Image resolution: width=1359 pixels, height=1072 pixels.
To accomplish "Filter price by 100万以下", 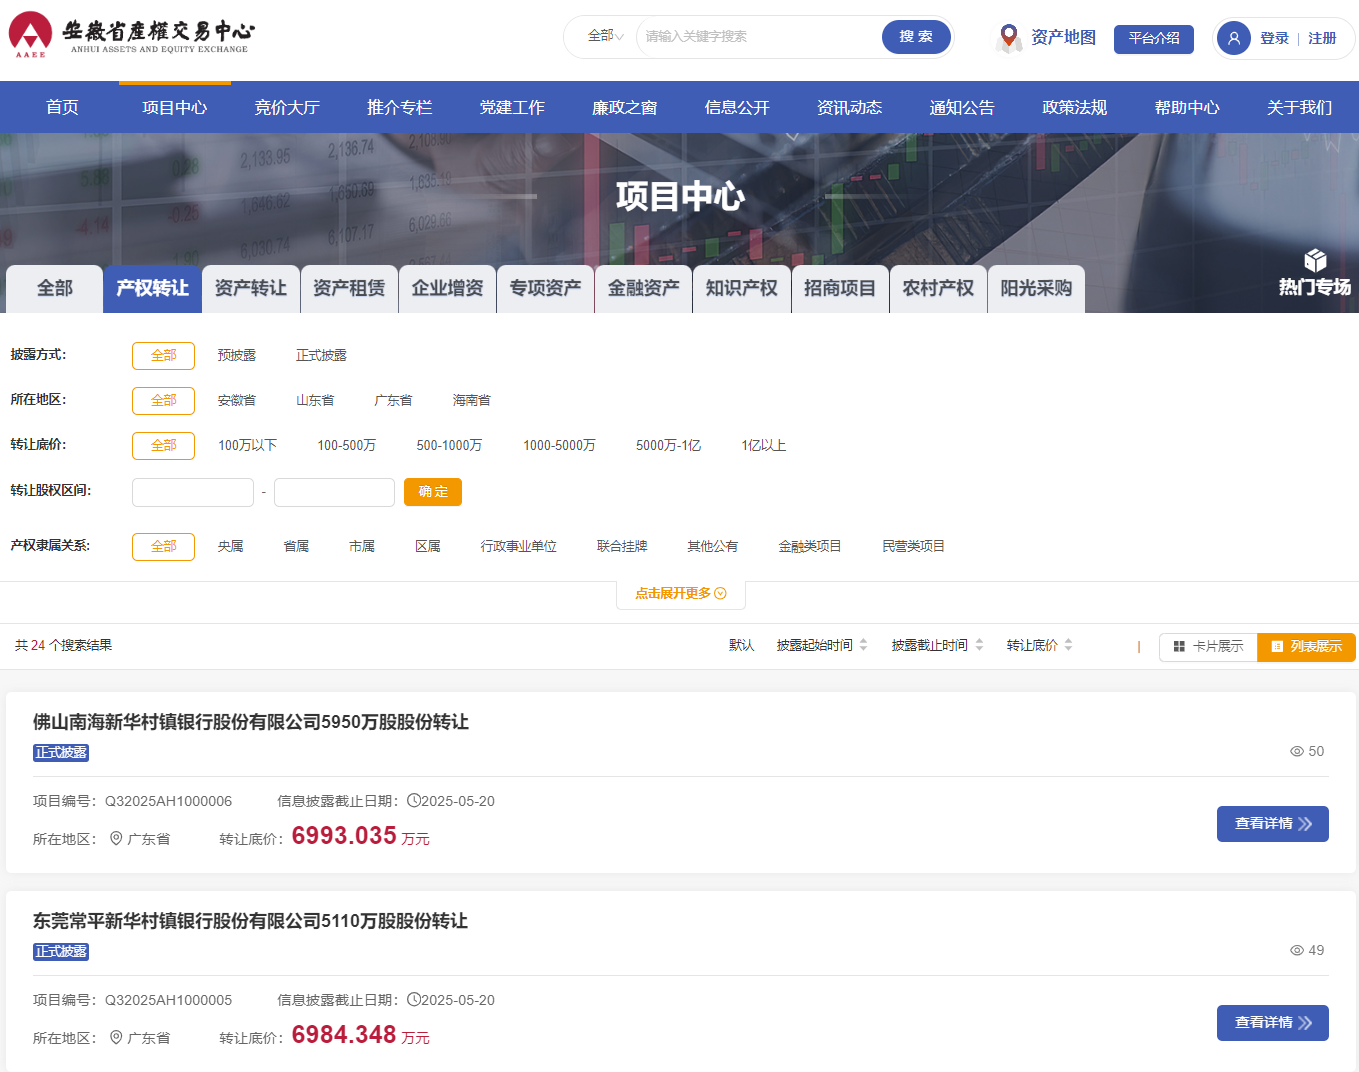I will pyautogui.click(x=248, y=445).
